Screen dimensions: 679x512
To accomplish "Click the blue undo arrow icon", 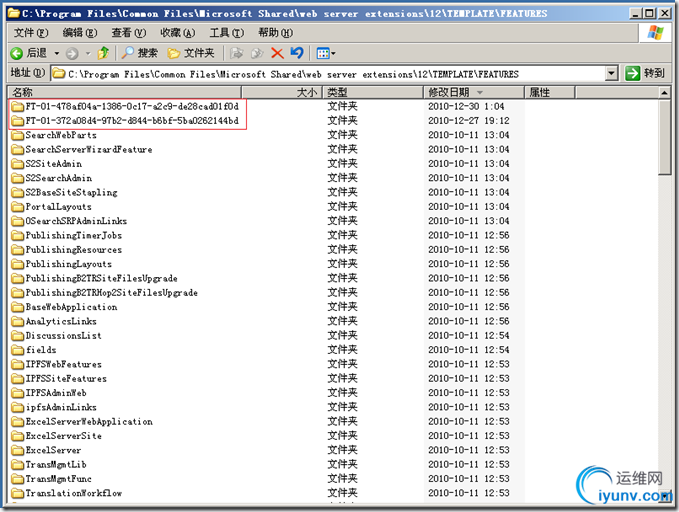I will 297,53.
